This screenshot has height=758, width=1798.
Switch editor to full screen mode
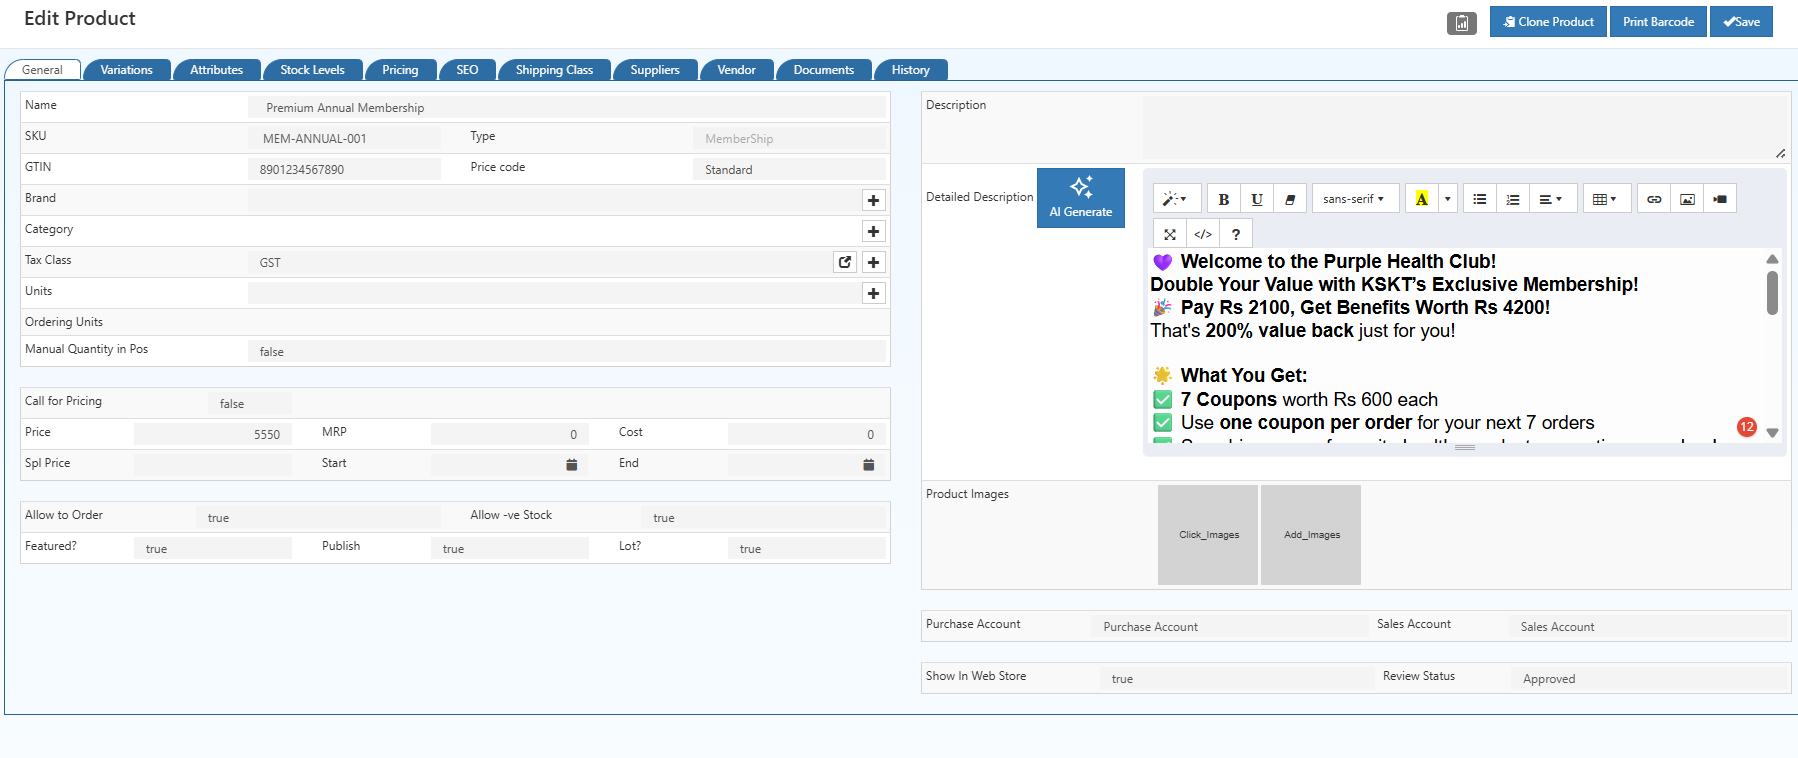[1169, 234]
